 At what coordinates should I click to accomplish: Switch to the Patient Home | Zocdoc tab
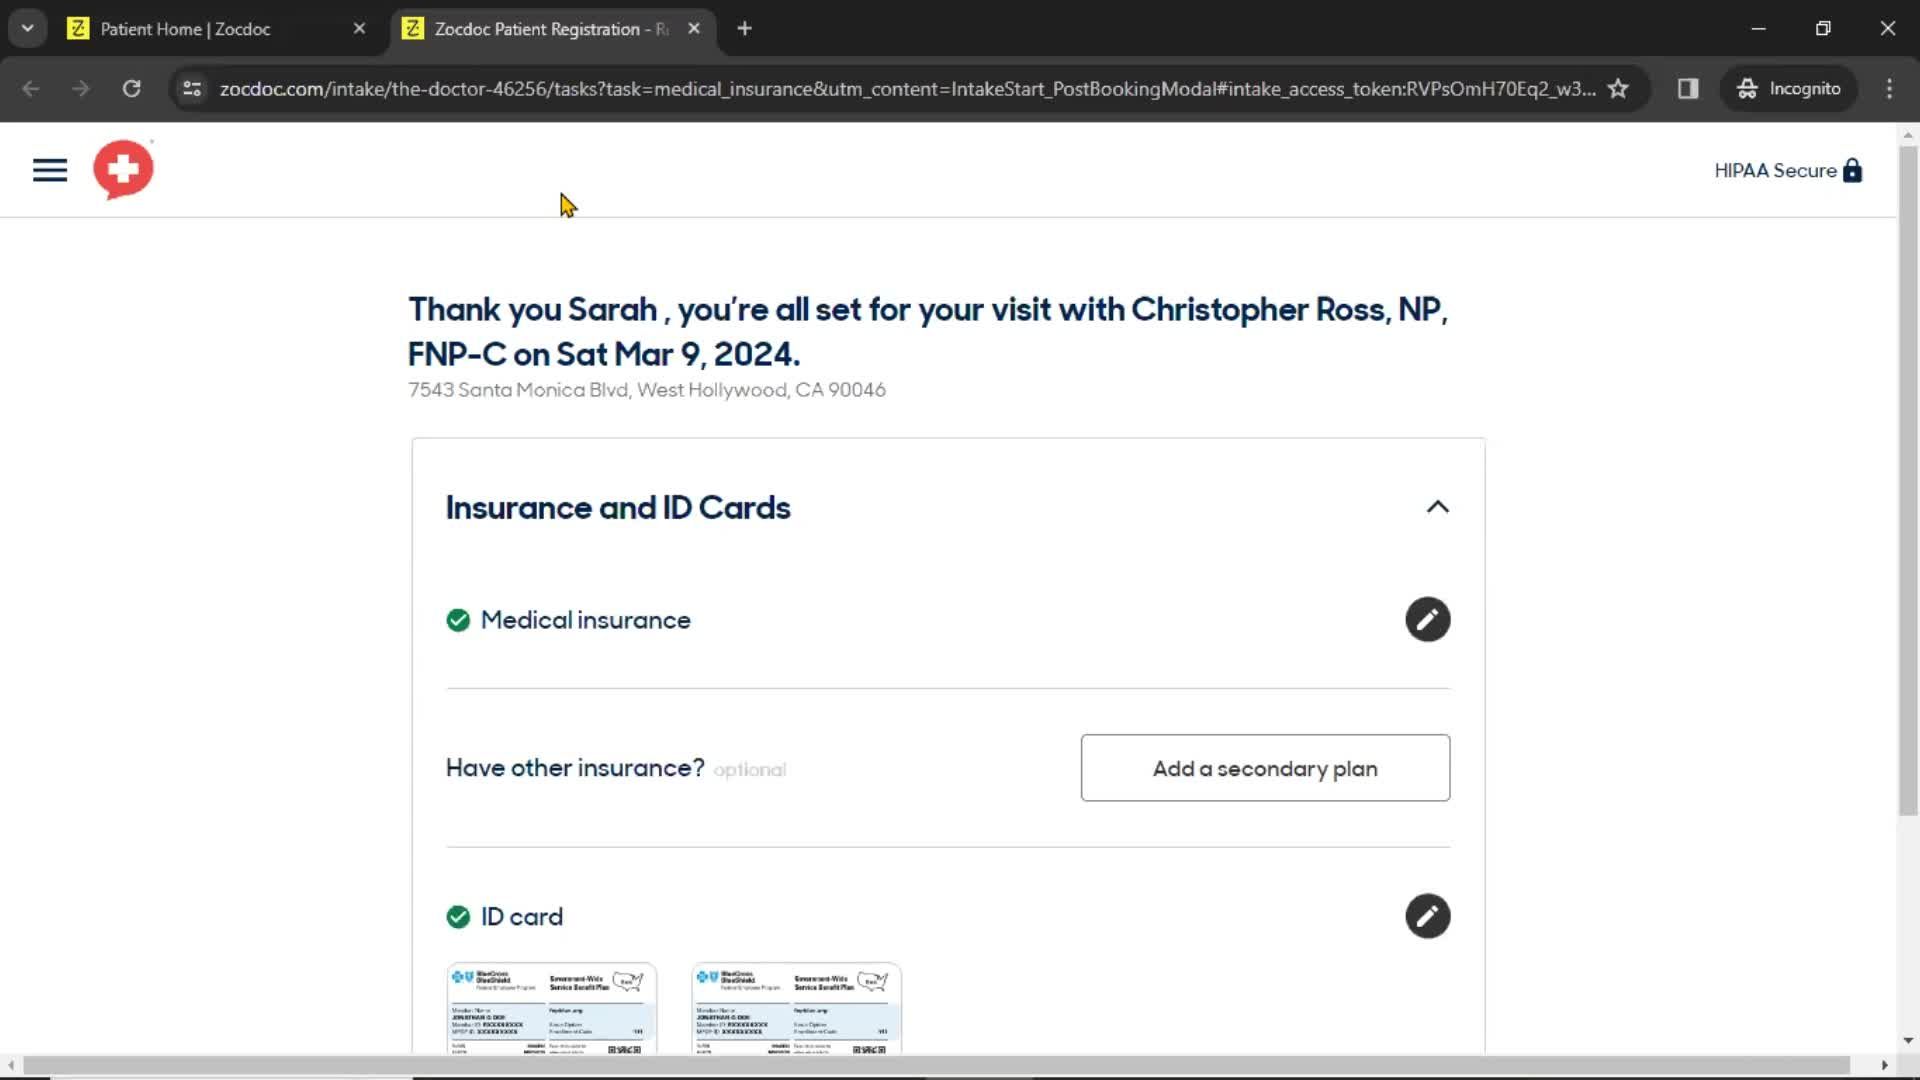point(185,29)
